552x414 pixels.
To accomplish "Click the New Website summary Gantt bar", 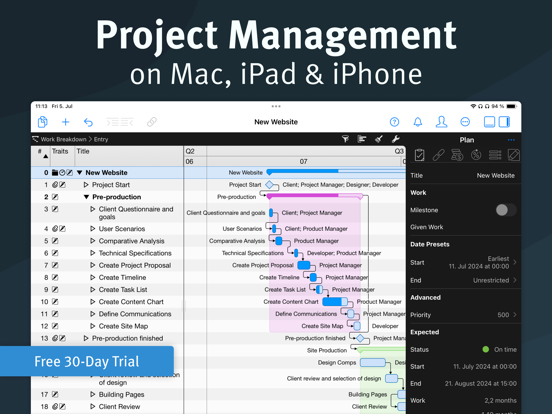I will click(x=336, y=171).
